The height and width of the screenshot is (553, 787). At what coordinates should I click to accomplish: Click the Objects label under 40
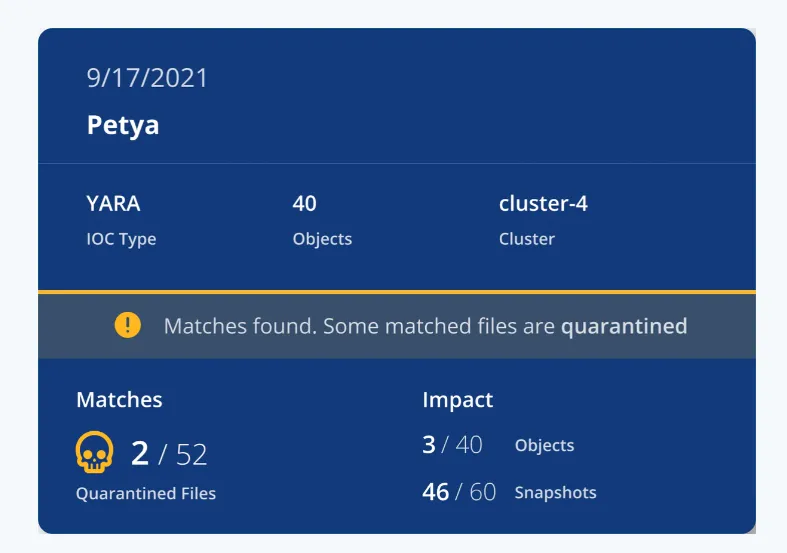pyautogui.click(x=322, y=239)
